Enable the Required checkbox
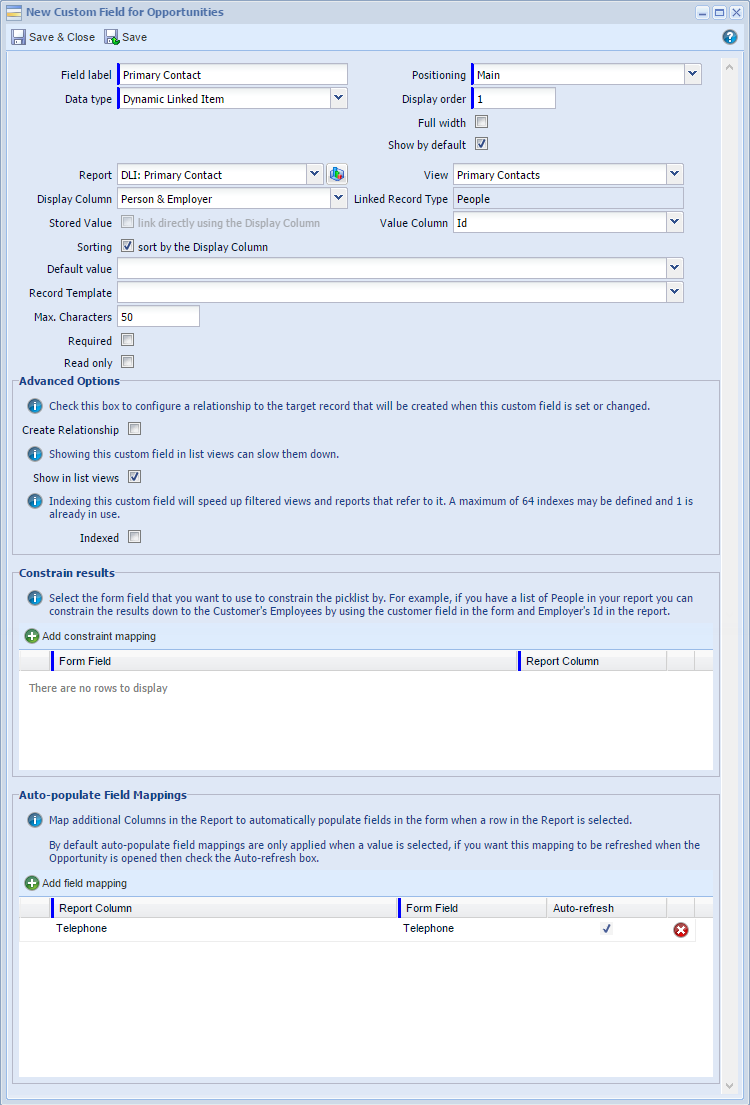750x1105 pixels. 128,340
